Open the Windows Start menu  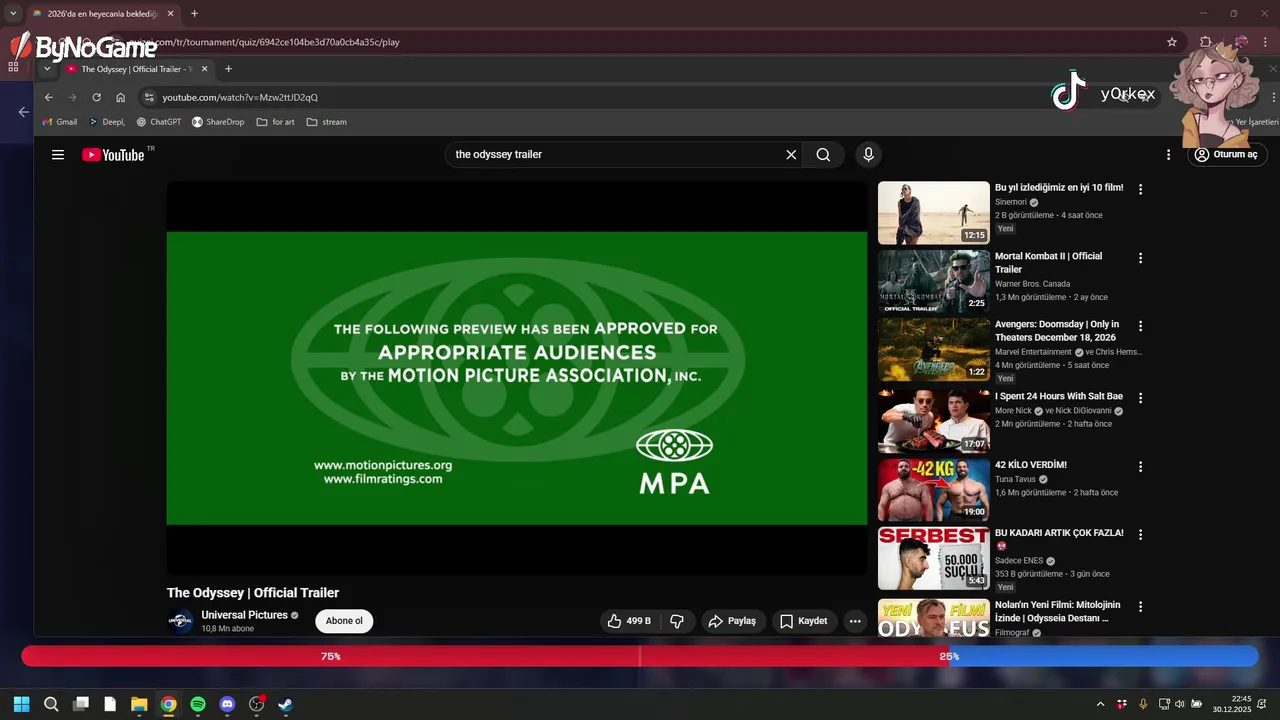click(21, 704)
